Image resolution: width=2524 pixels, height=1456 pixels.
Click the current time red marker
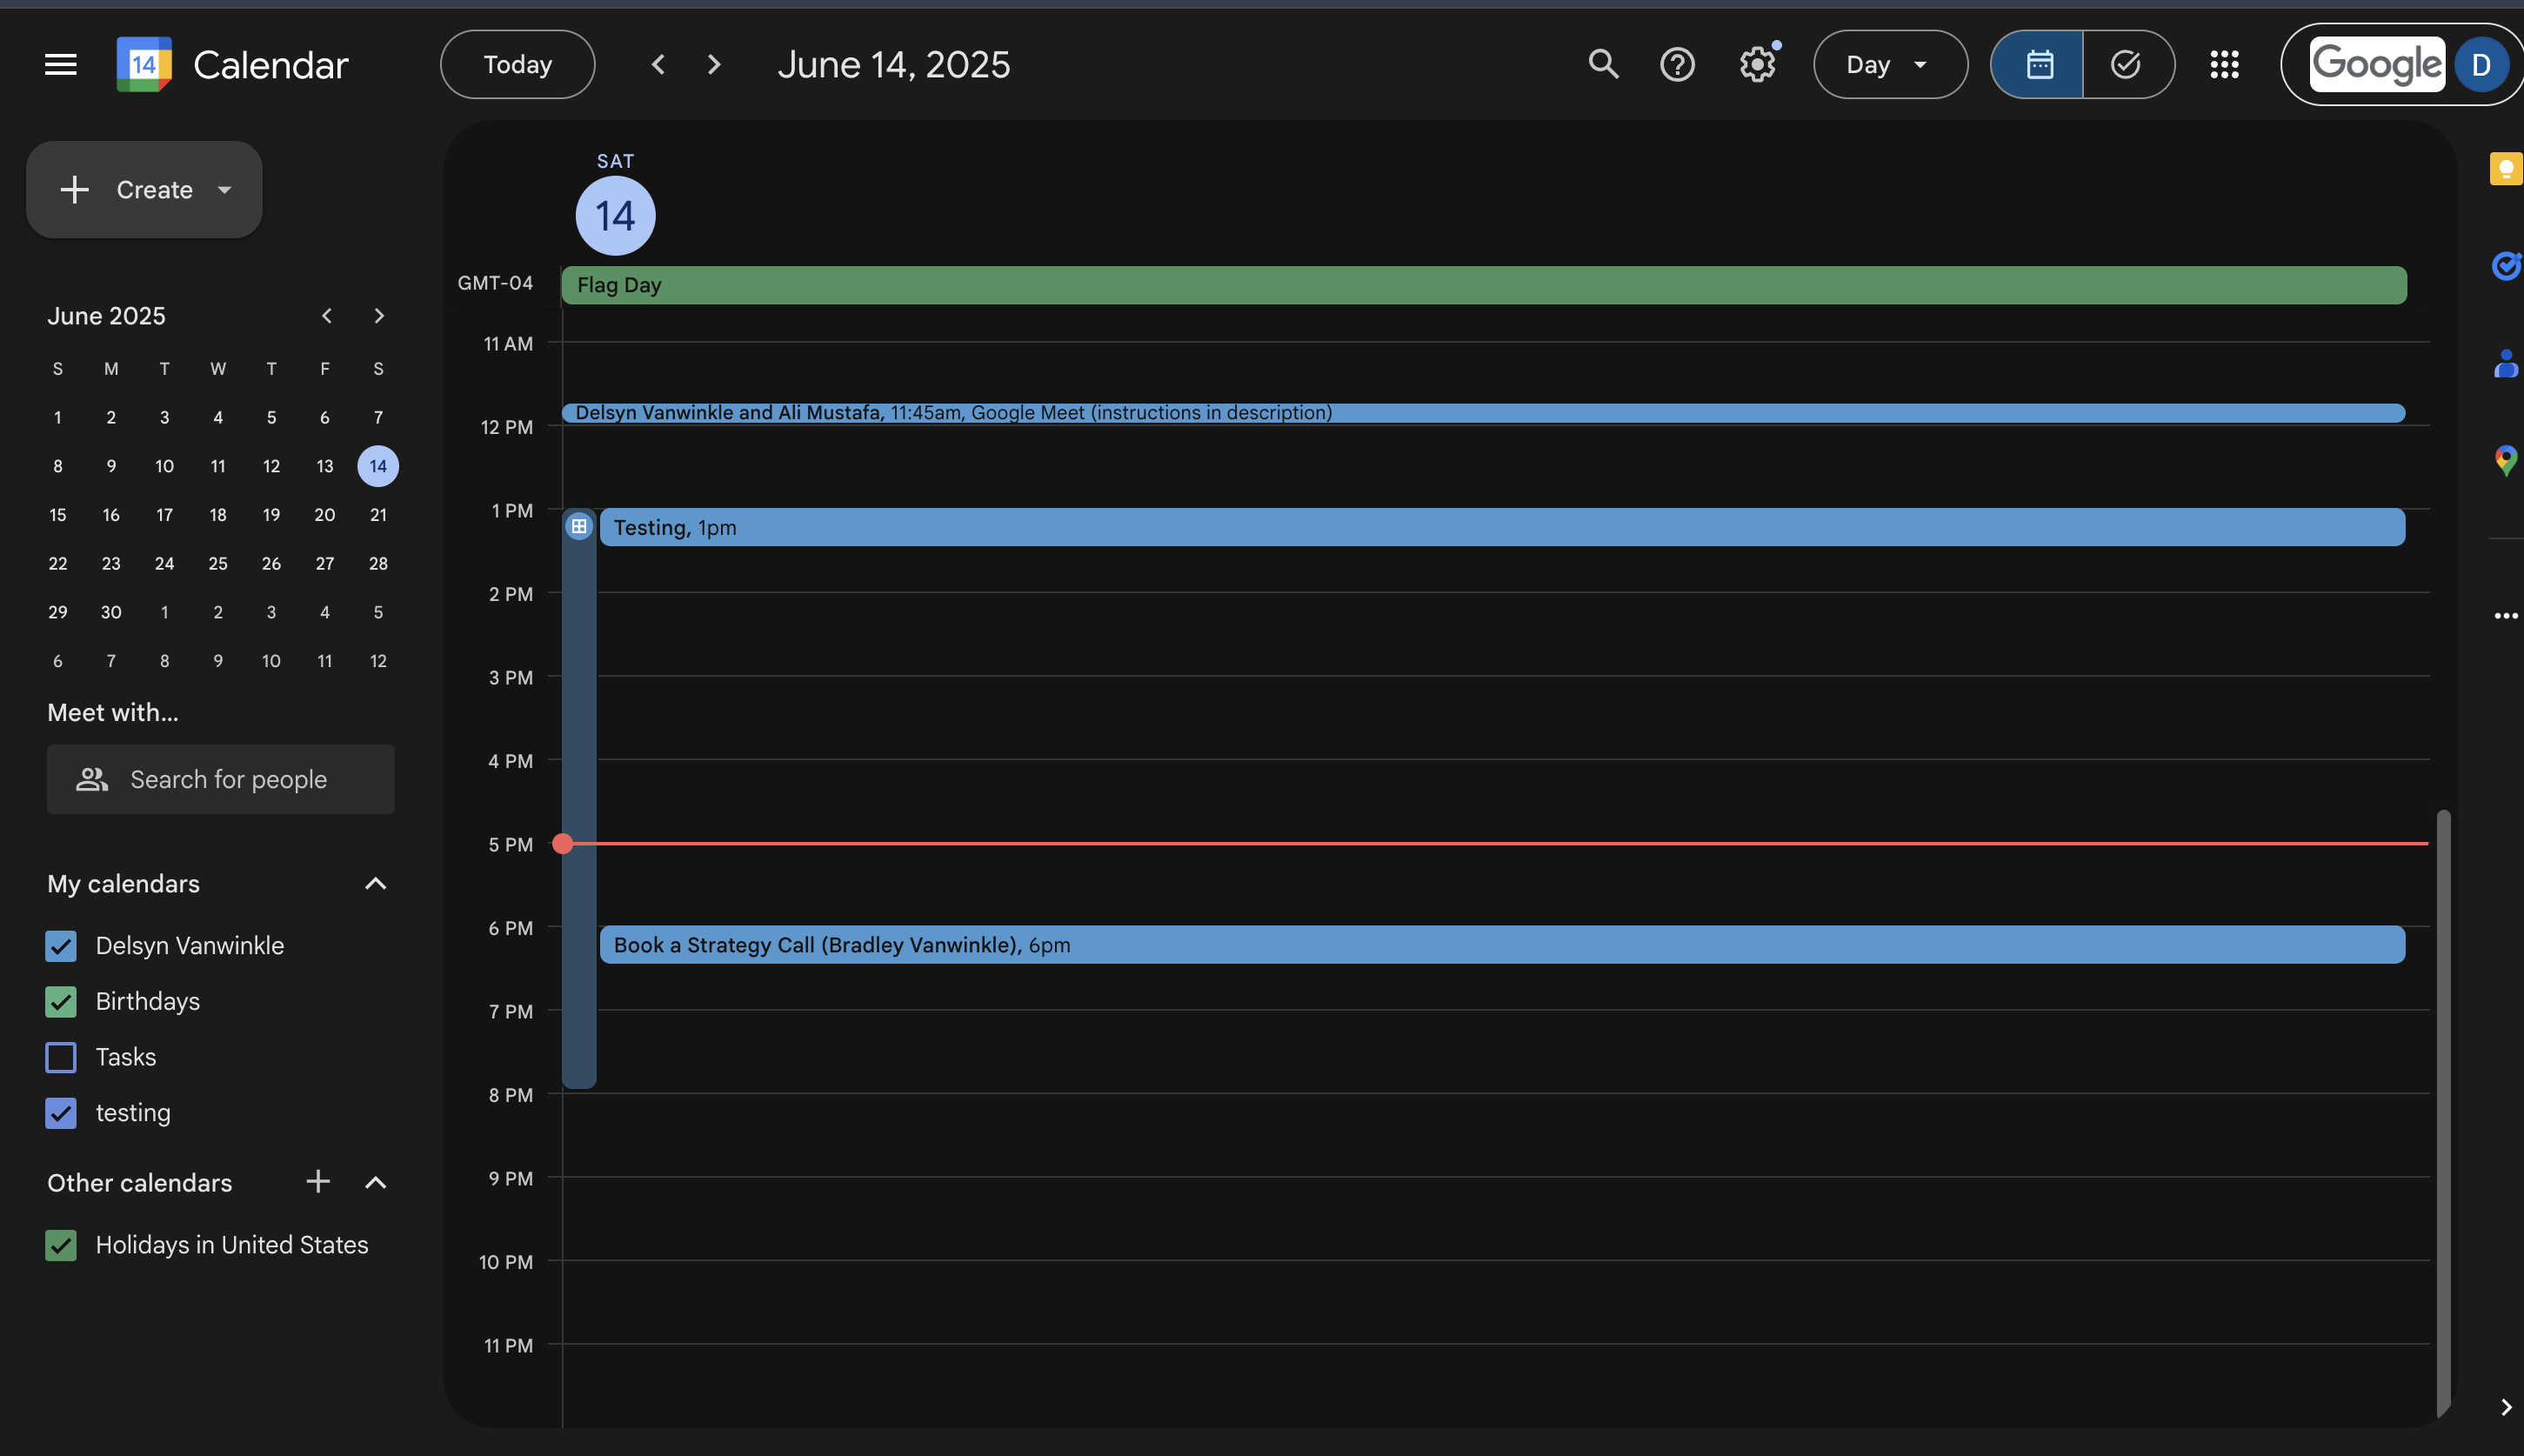[x=563, y=844]
